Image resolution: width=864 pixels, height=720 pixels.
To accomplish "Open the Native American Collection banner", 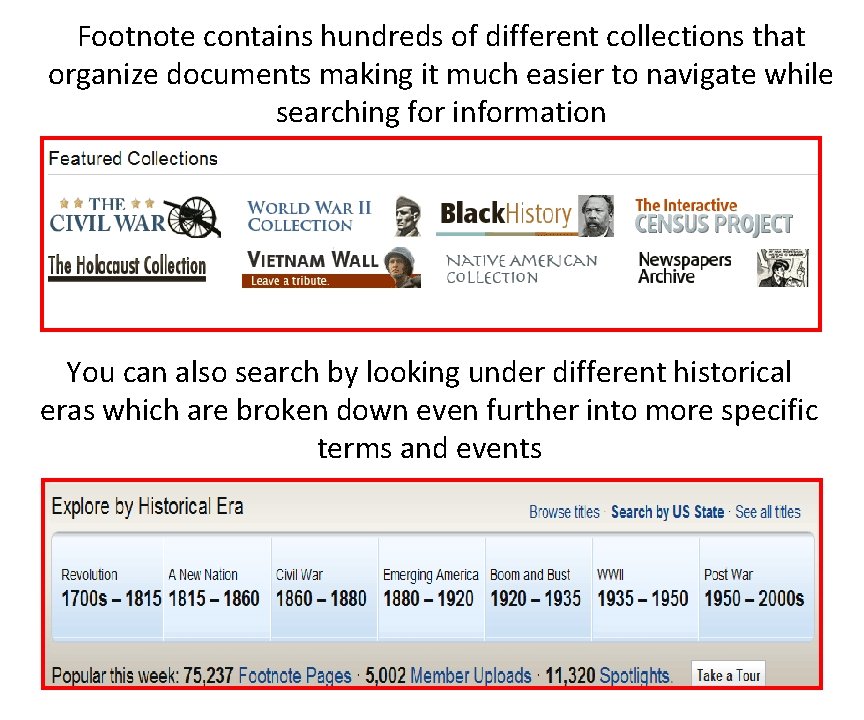I will click(521, 268).
